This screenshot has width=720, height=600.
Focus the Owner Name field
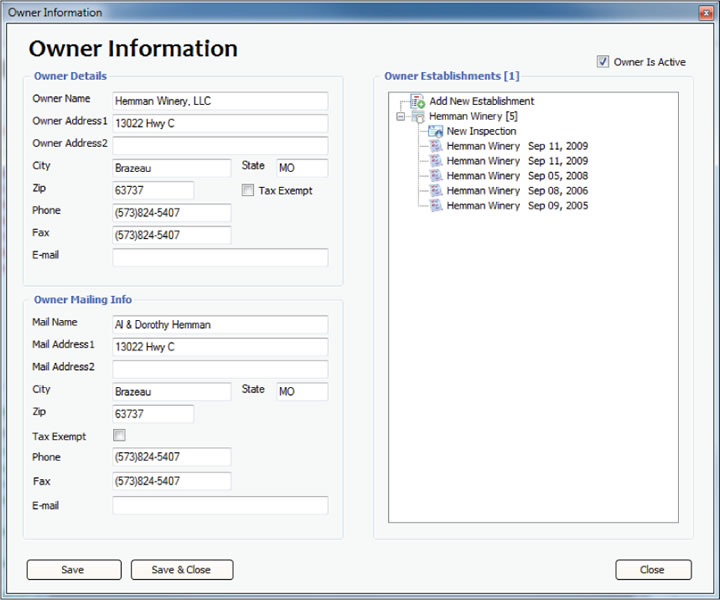pyautogui.click(x=220, y=101)
